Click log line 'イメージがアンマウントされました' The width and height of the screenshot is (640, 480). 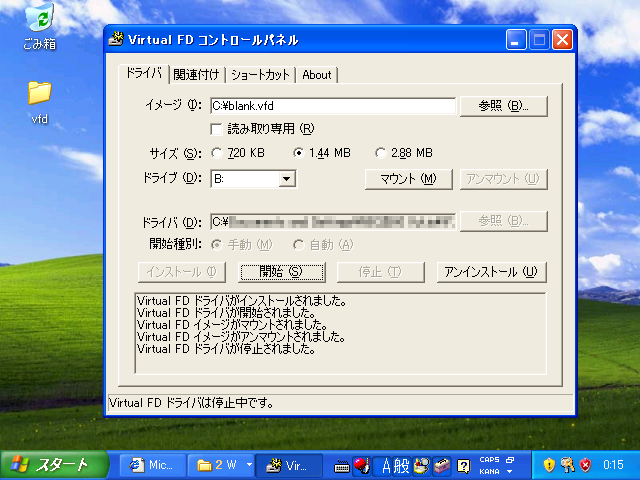[241, 337]
